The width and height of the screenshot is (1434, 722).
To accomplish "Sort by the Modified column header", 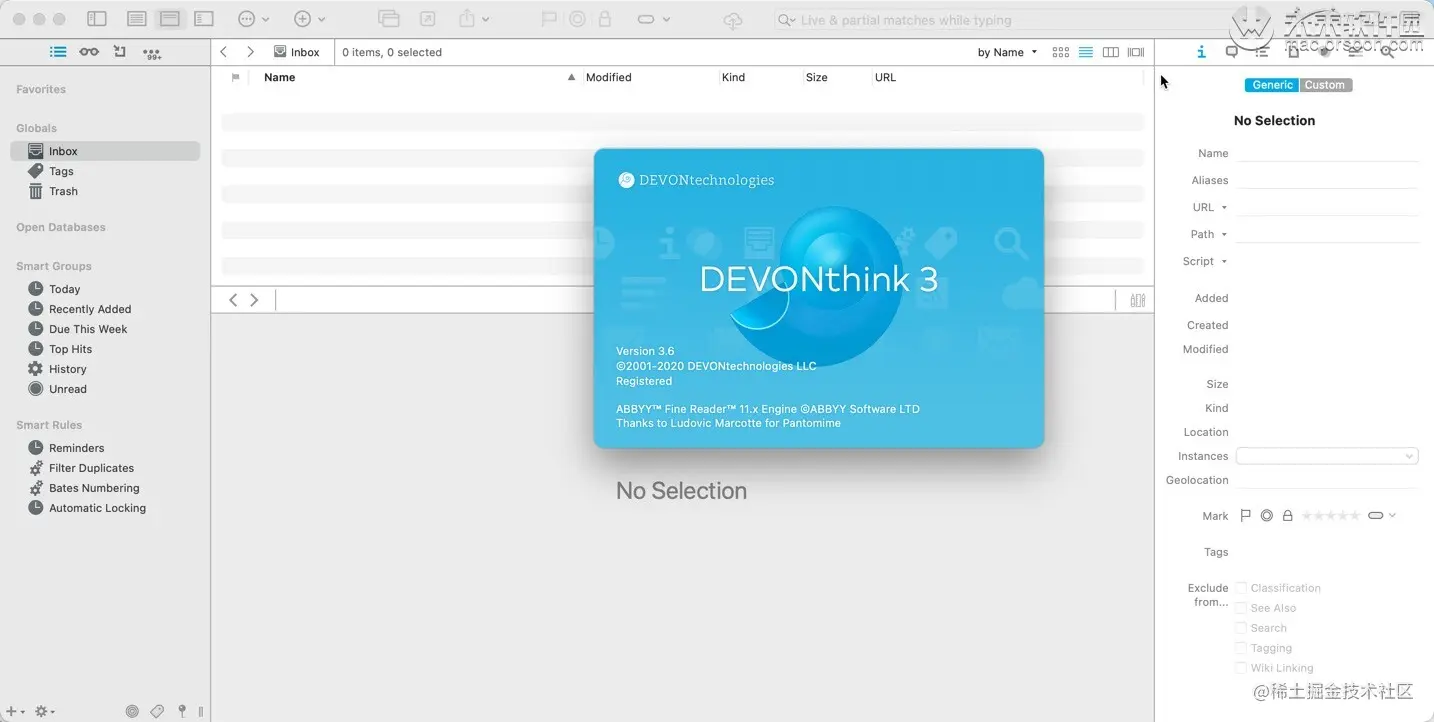I will [608, 77].
